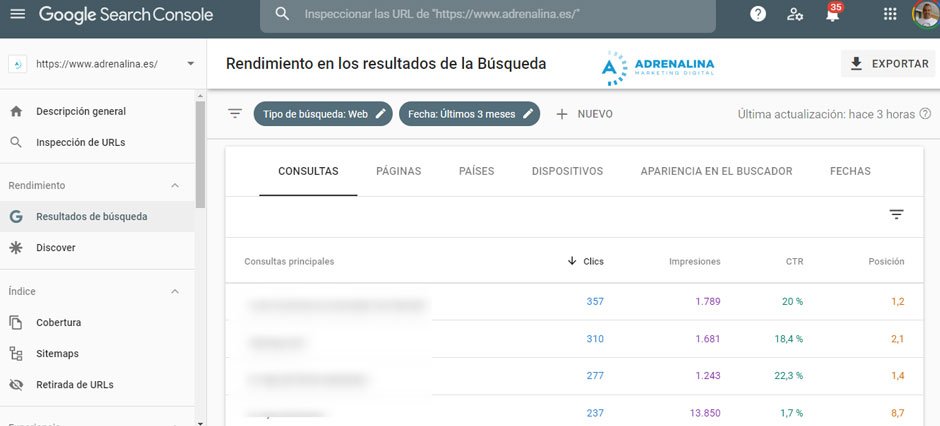Click the 277 clicks value
This screenshot has width=940, height=426.
pos(595,376)
